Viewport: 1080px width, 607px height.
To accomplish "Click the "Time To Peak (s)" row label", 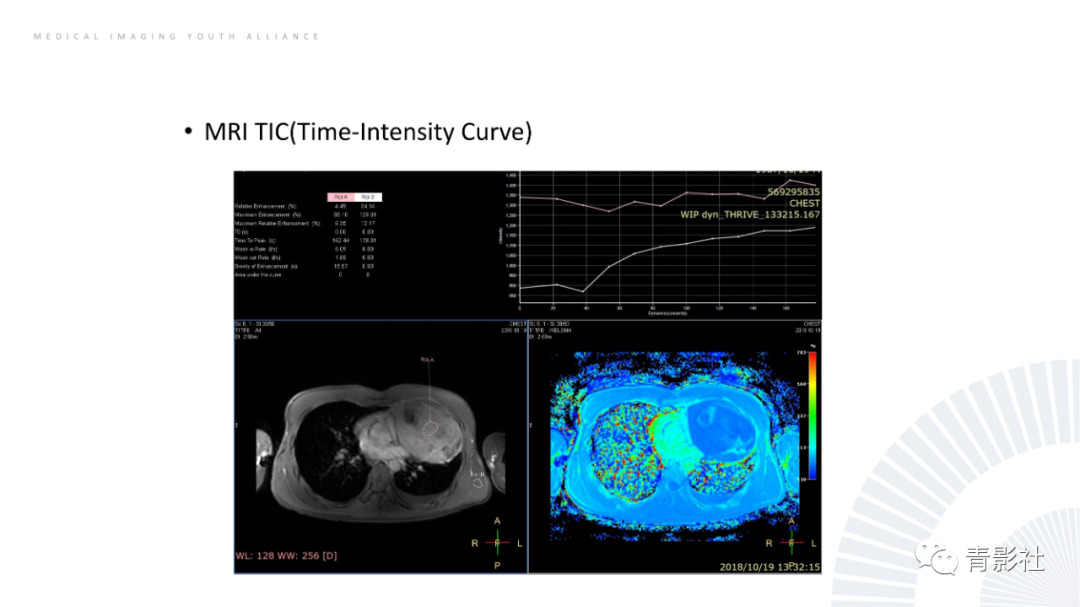I will coord(255,240).
